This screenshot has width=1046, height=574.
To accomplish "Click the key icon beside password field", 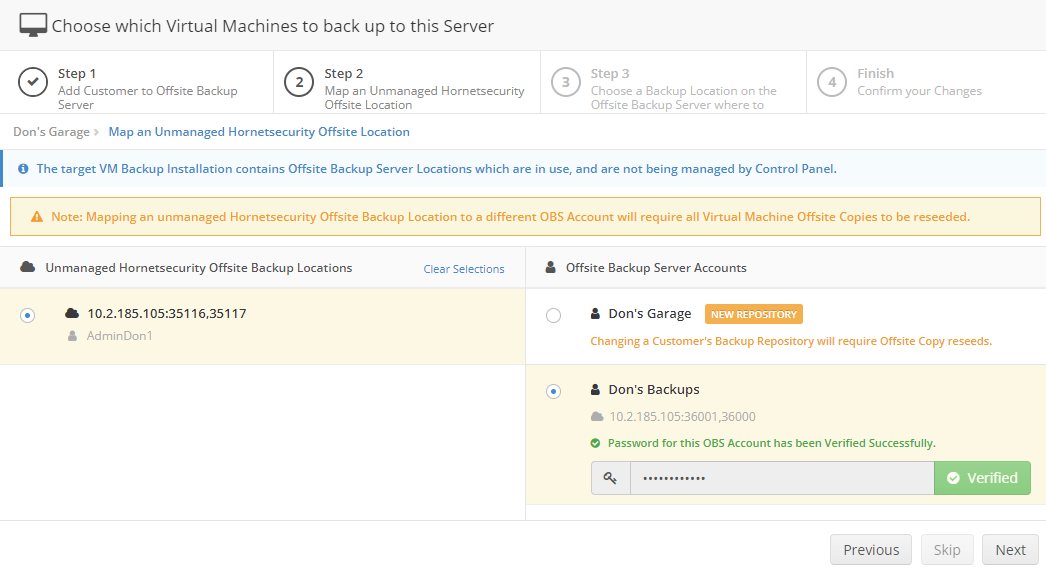I will (x=610, y=478).
